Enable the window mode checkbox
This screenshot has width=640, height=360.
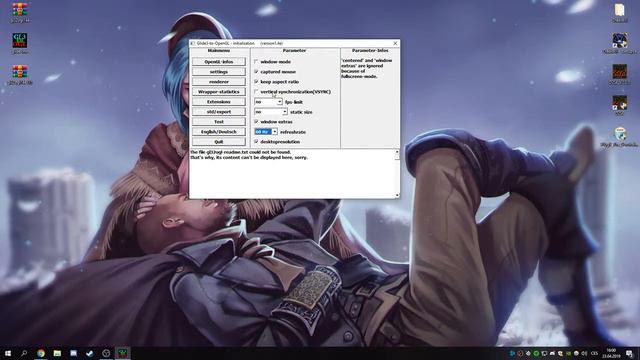(256, 62)
